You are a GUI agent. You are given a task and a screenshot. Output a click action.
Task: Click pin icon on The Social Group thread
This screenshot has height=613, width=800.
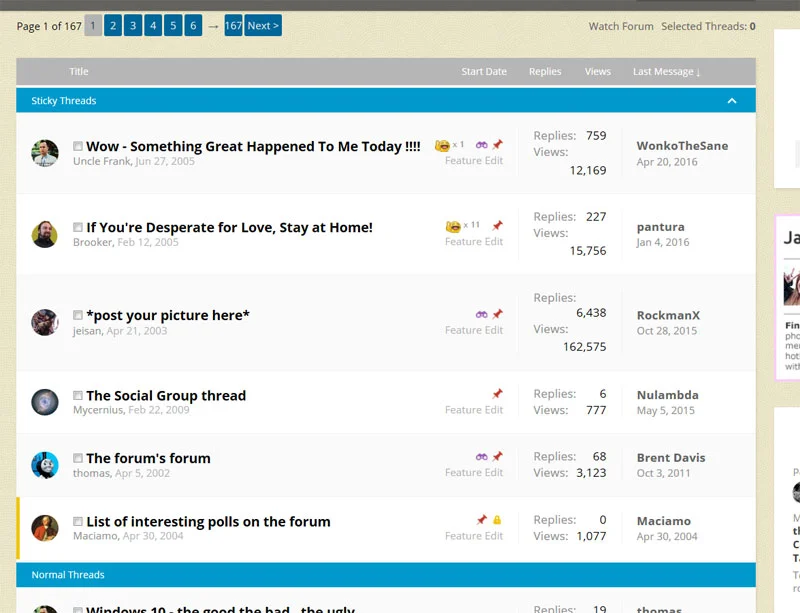(497, 394)
